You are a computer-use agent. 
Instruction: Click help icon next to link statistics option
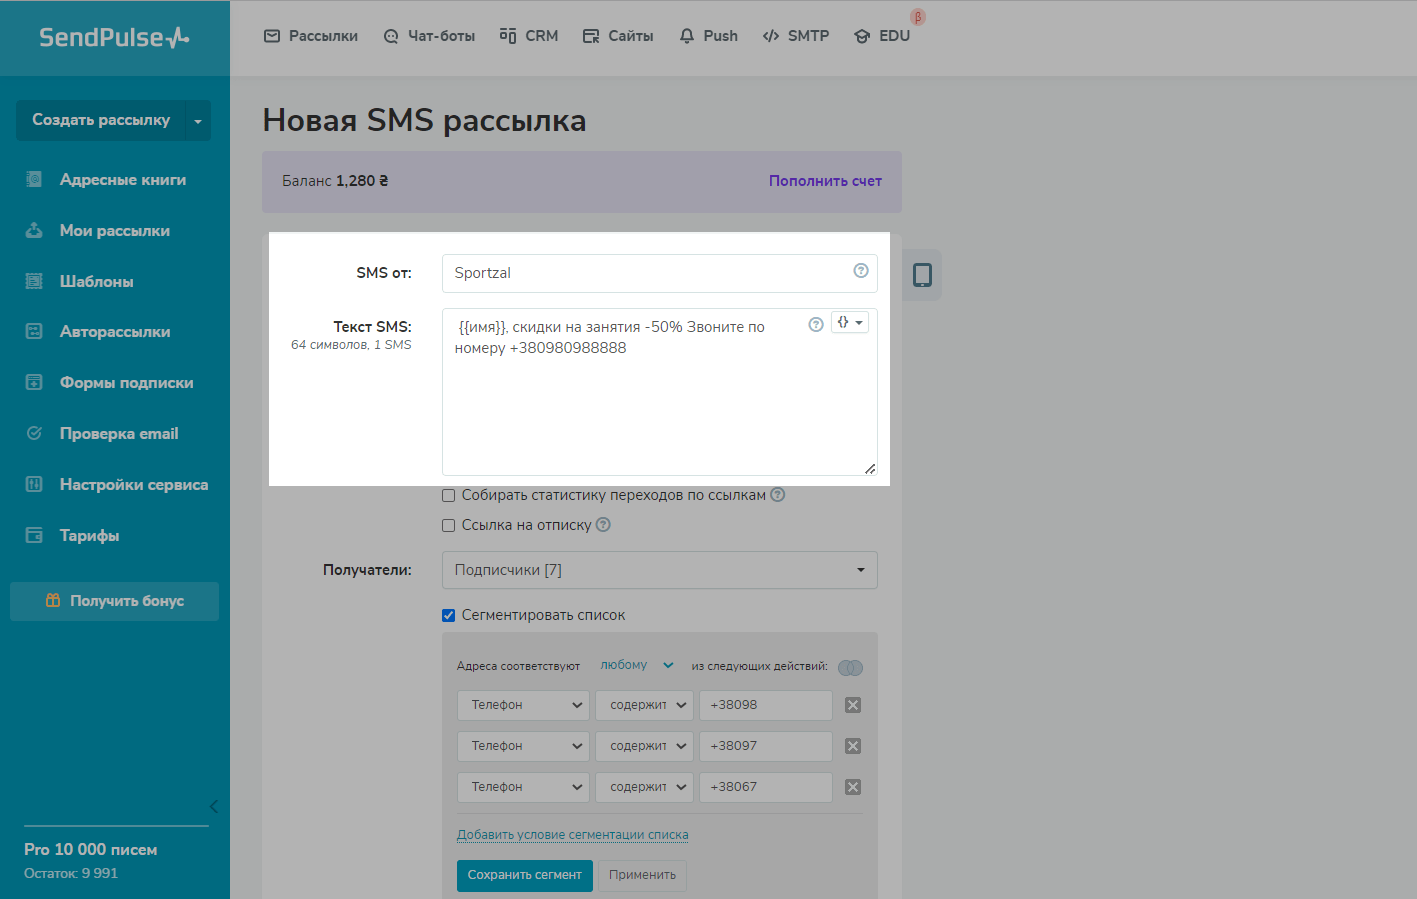tap(777, 495)
